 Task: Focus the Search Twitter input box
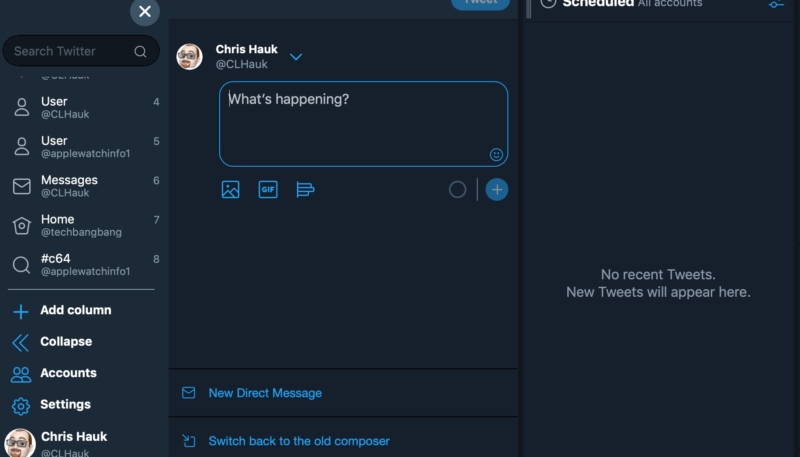[x=70, y=51]
